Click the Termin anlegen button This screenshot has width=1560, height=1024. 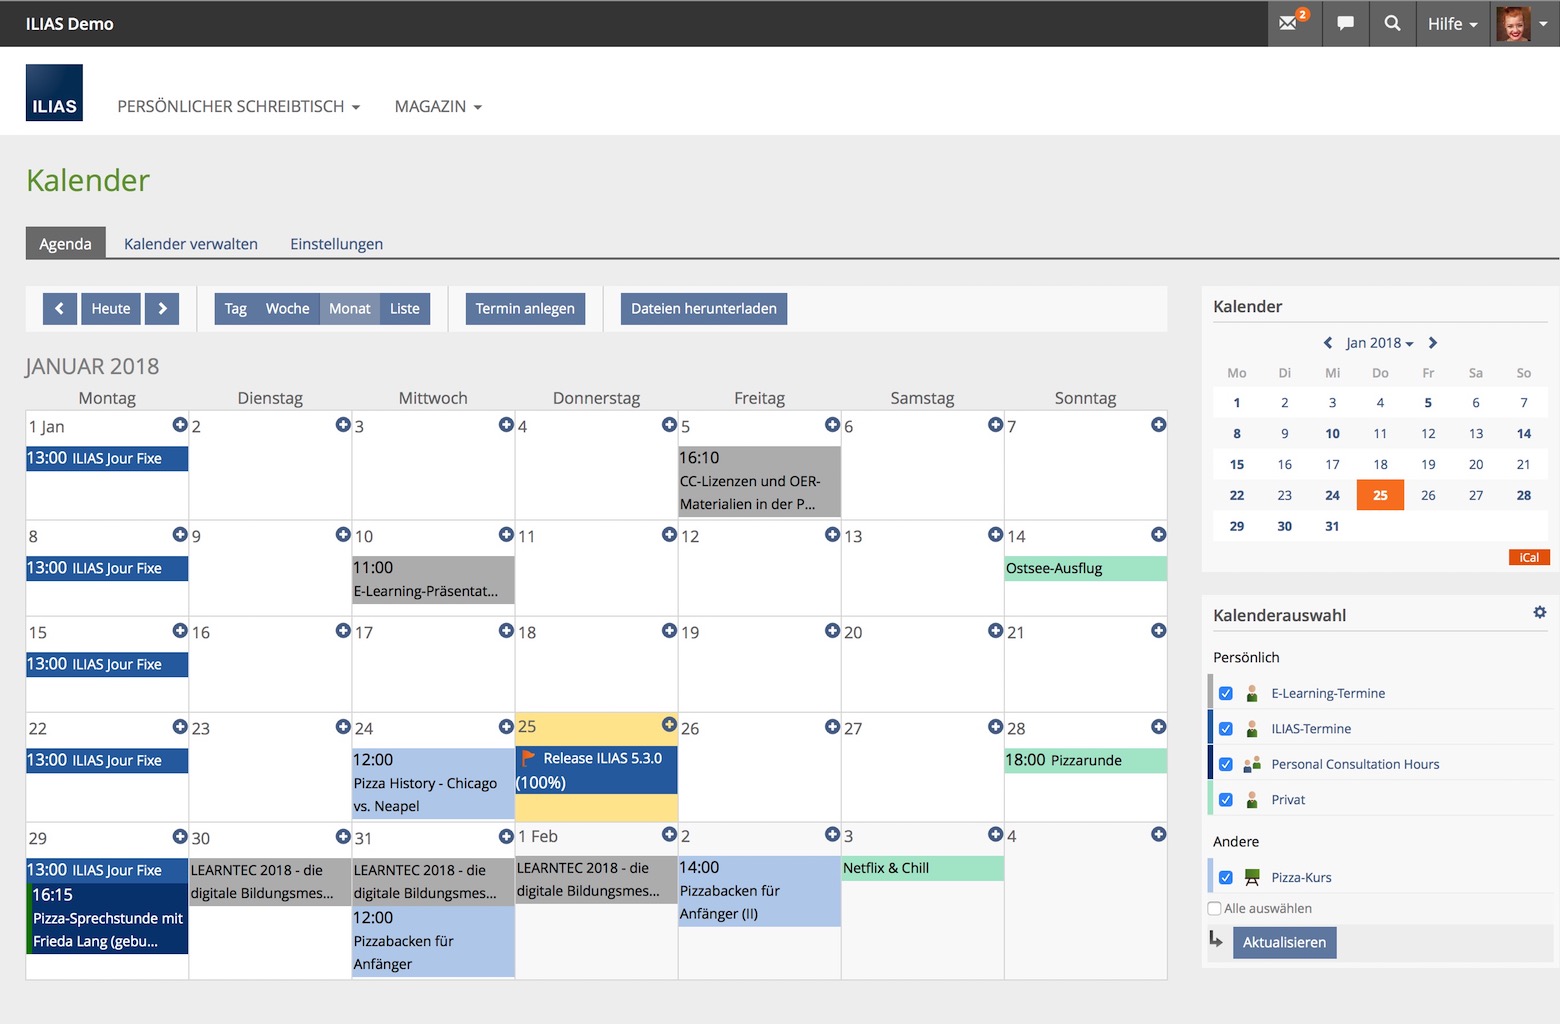point(525,309)
